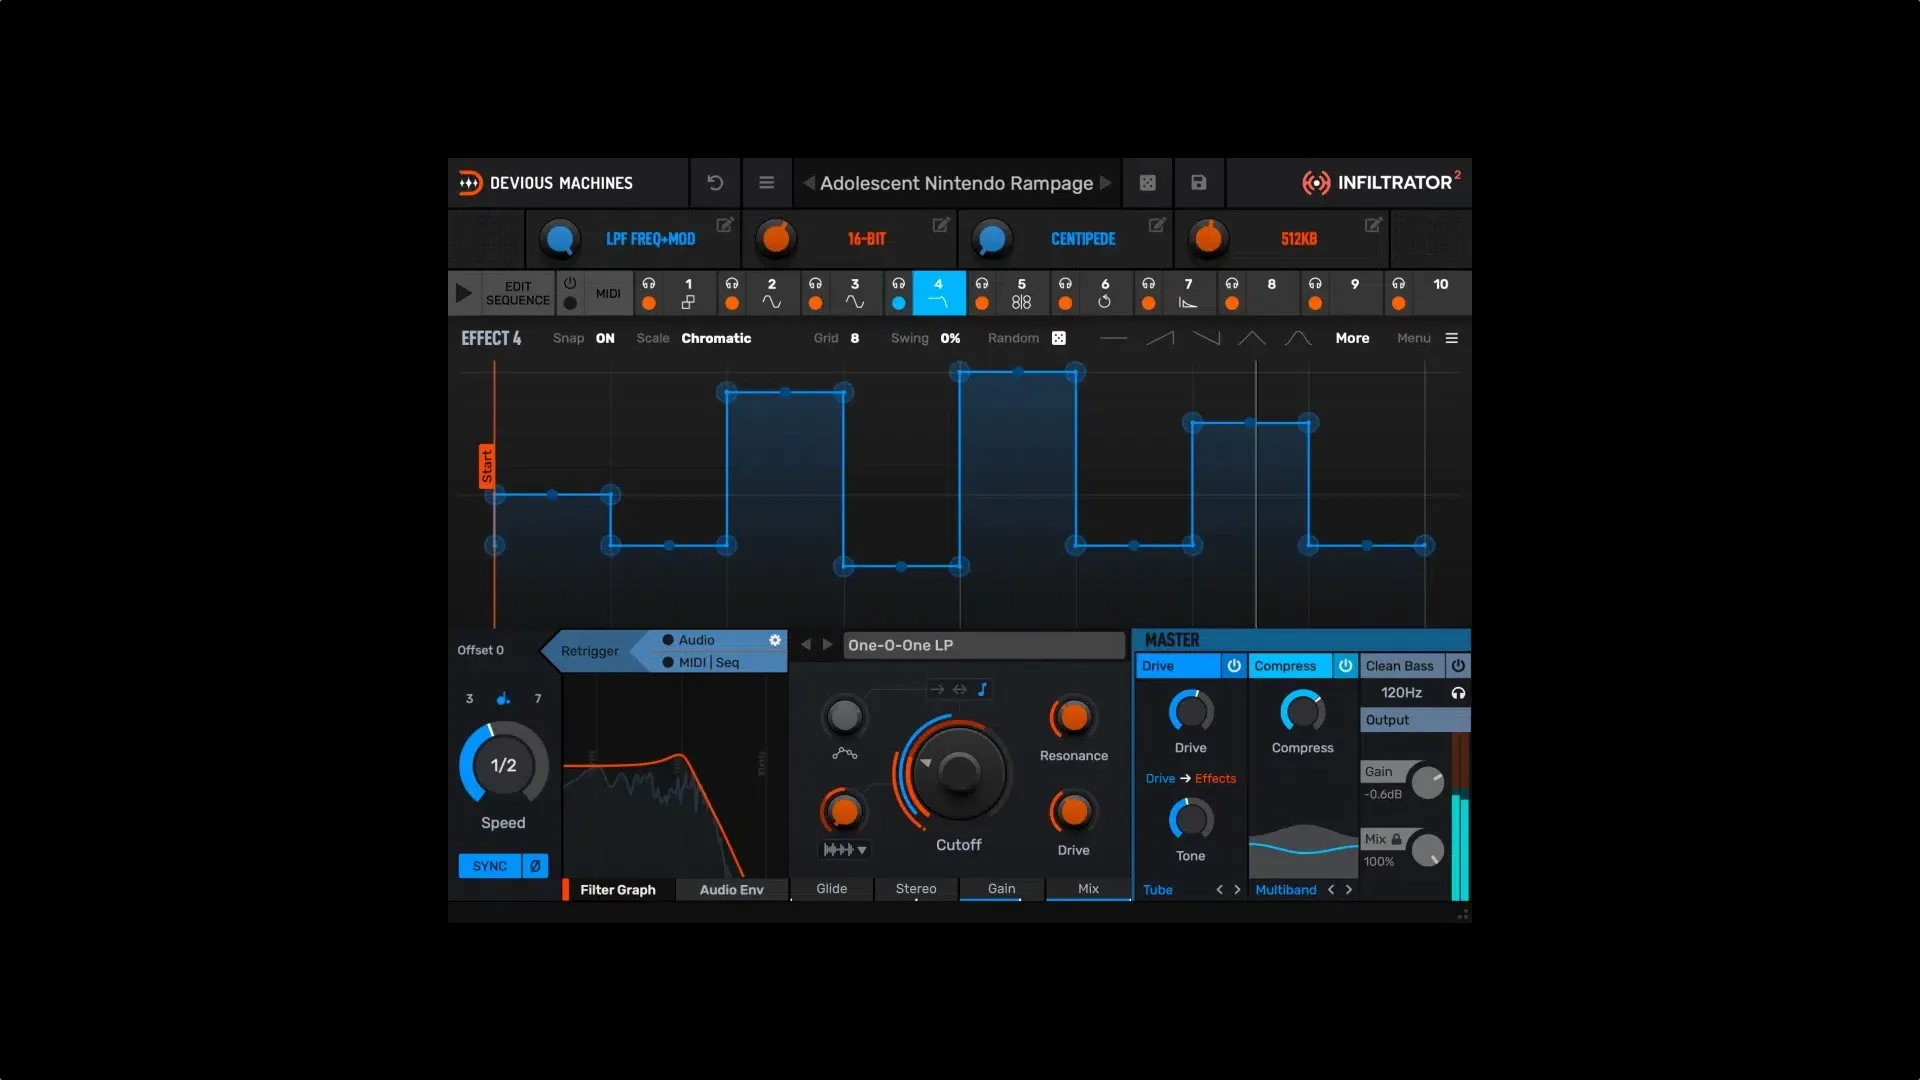
Task: Switch to the Audio Env tab
Action: [x=731, y=890]
